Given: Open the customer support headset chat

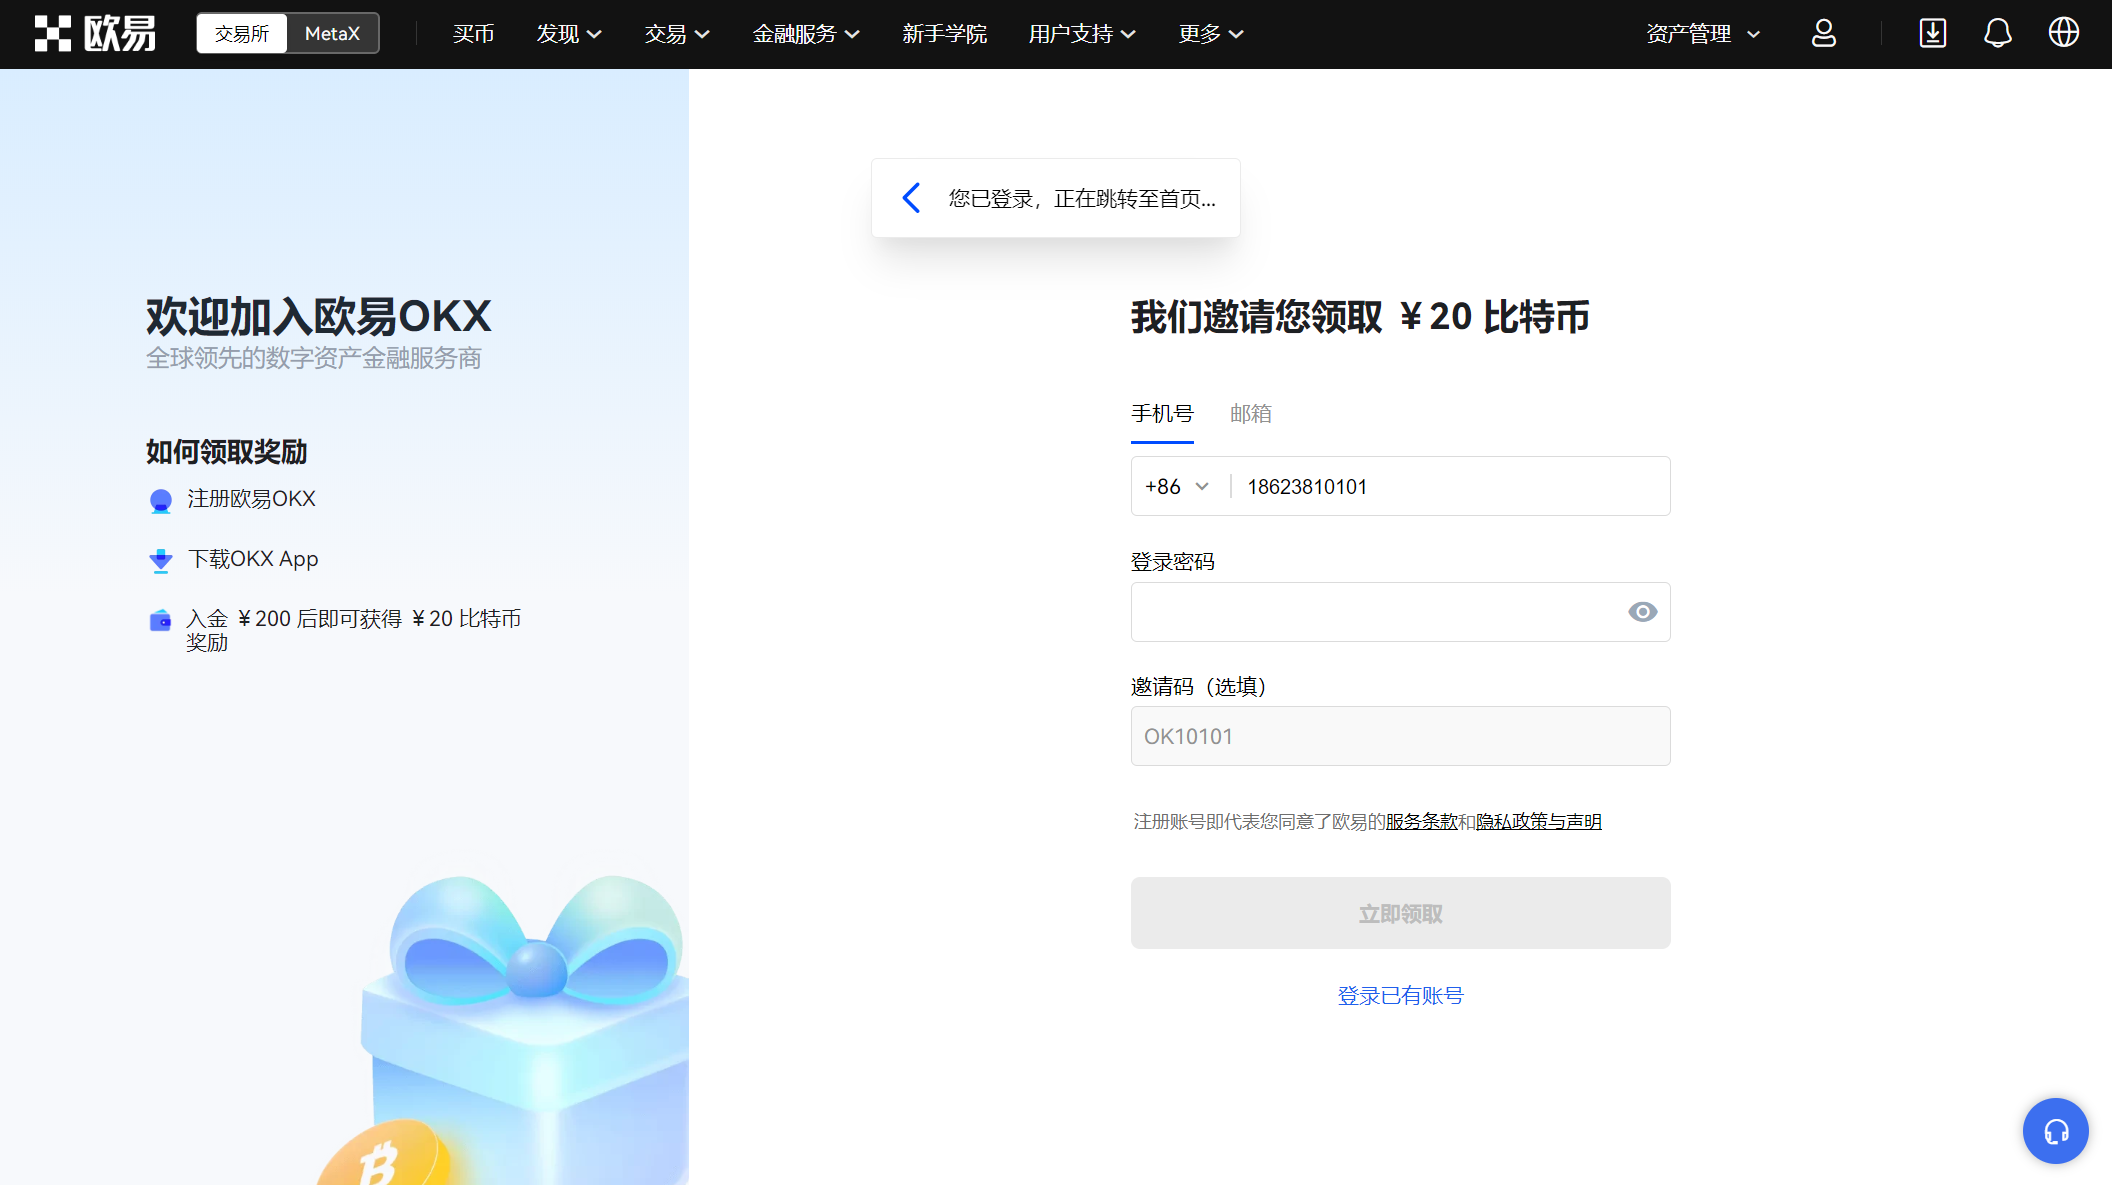Looking at the screenshot, I should pyautogui.click(x=2055, y=1131).
